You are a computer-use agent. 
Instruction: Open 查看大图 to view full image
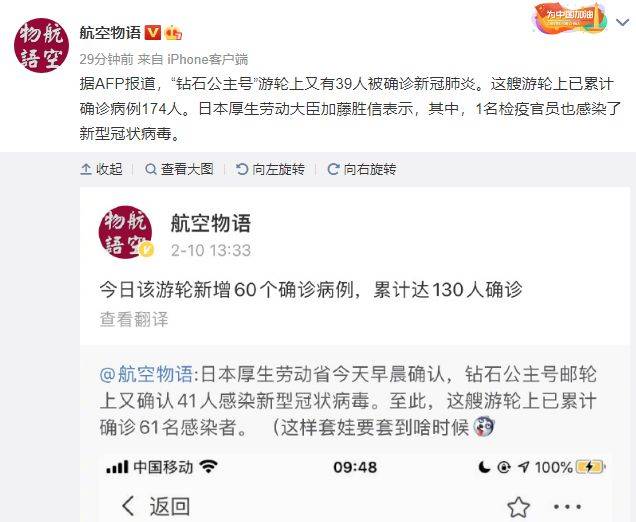point(179,169)
